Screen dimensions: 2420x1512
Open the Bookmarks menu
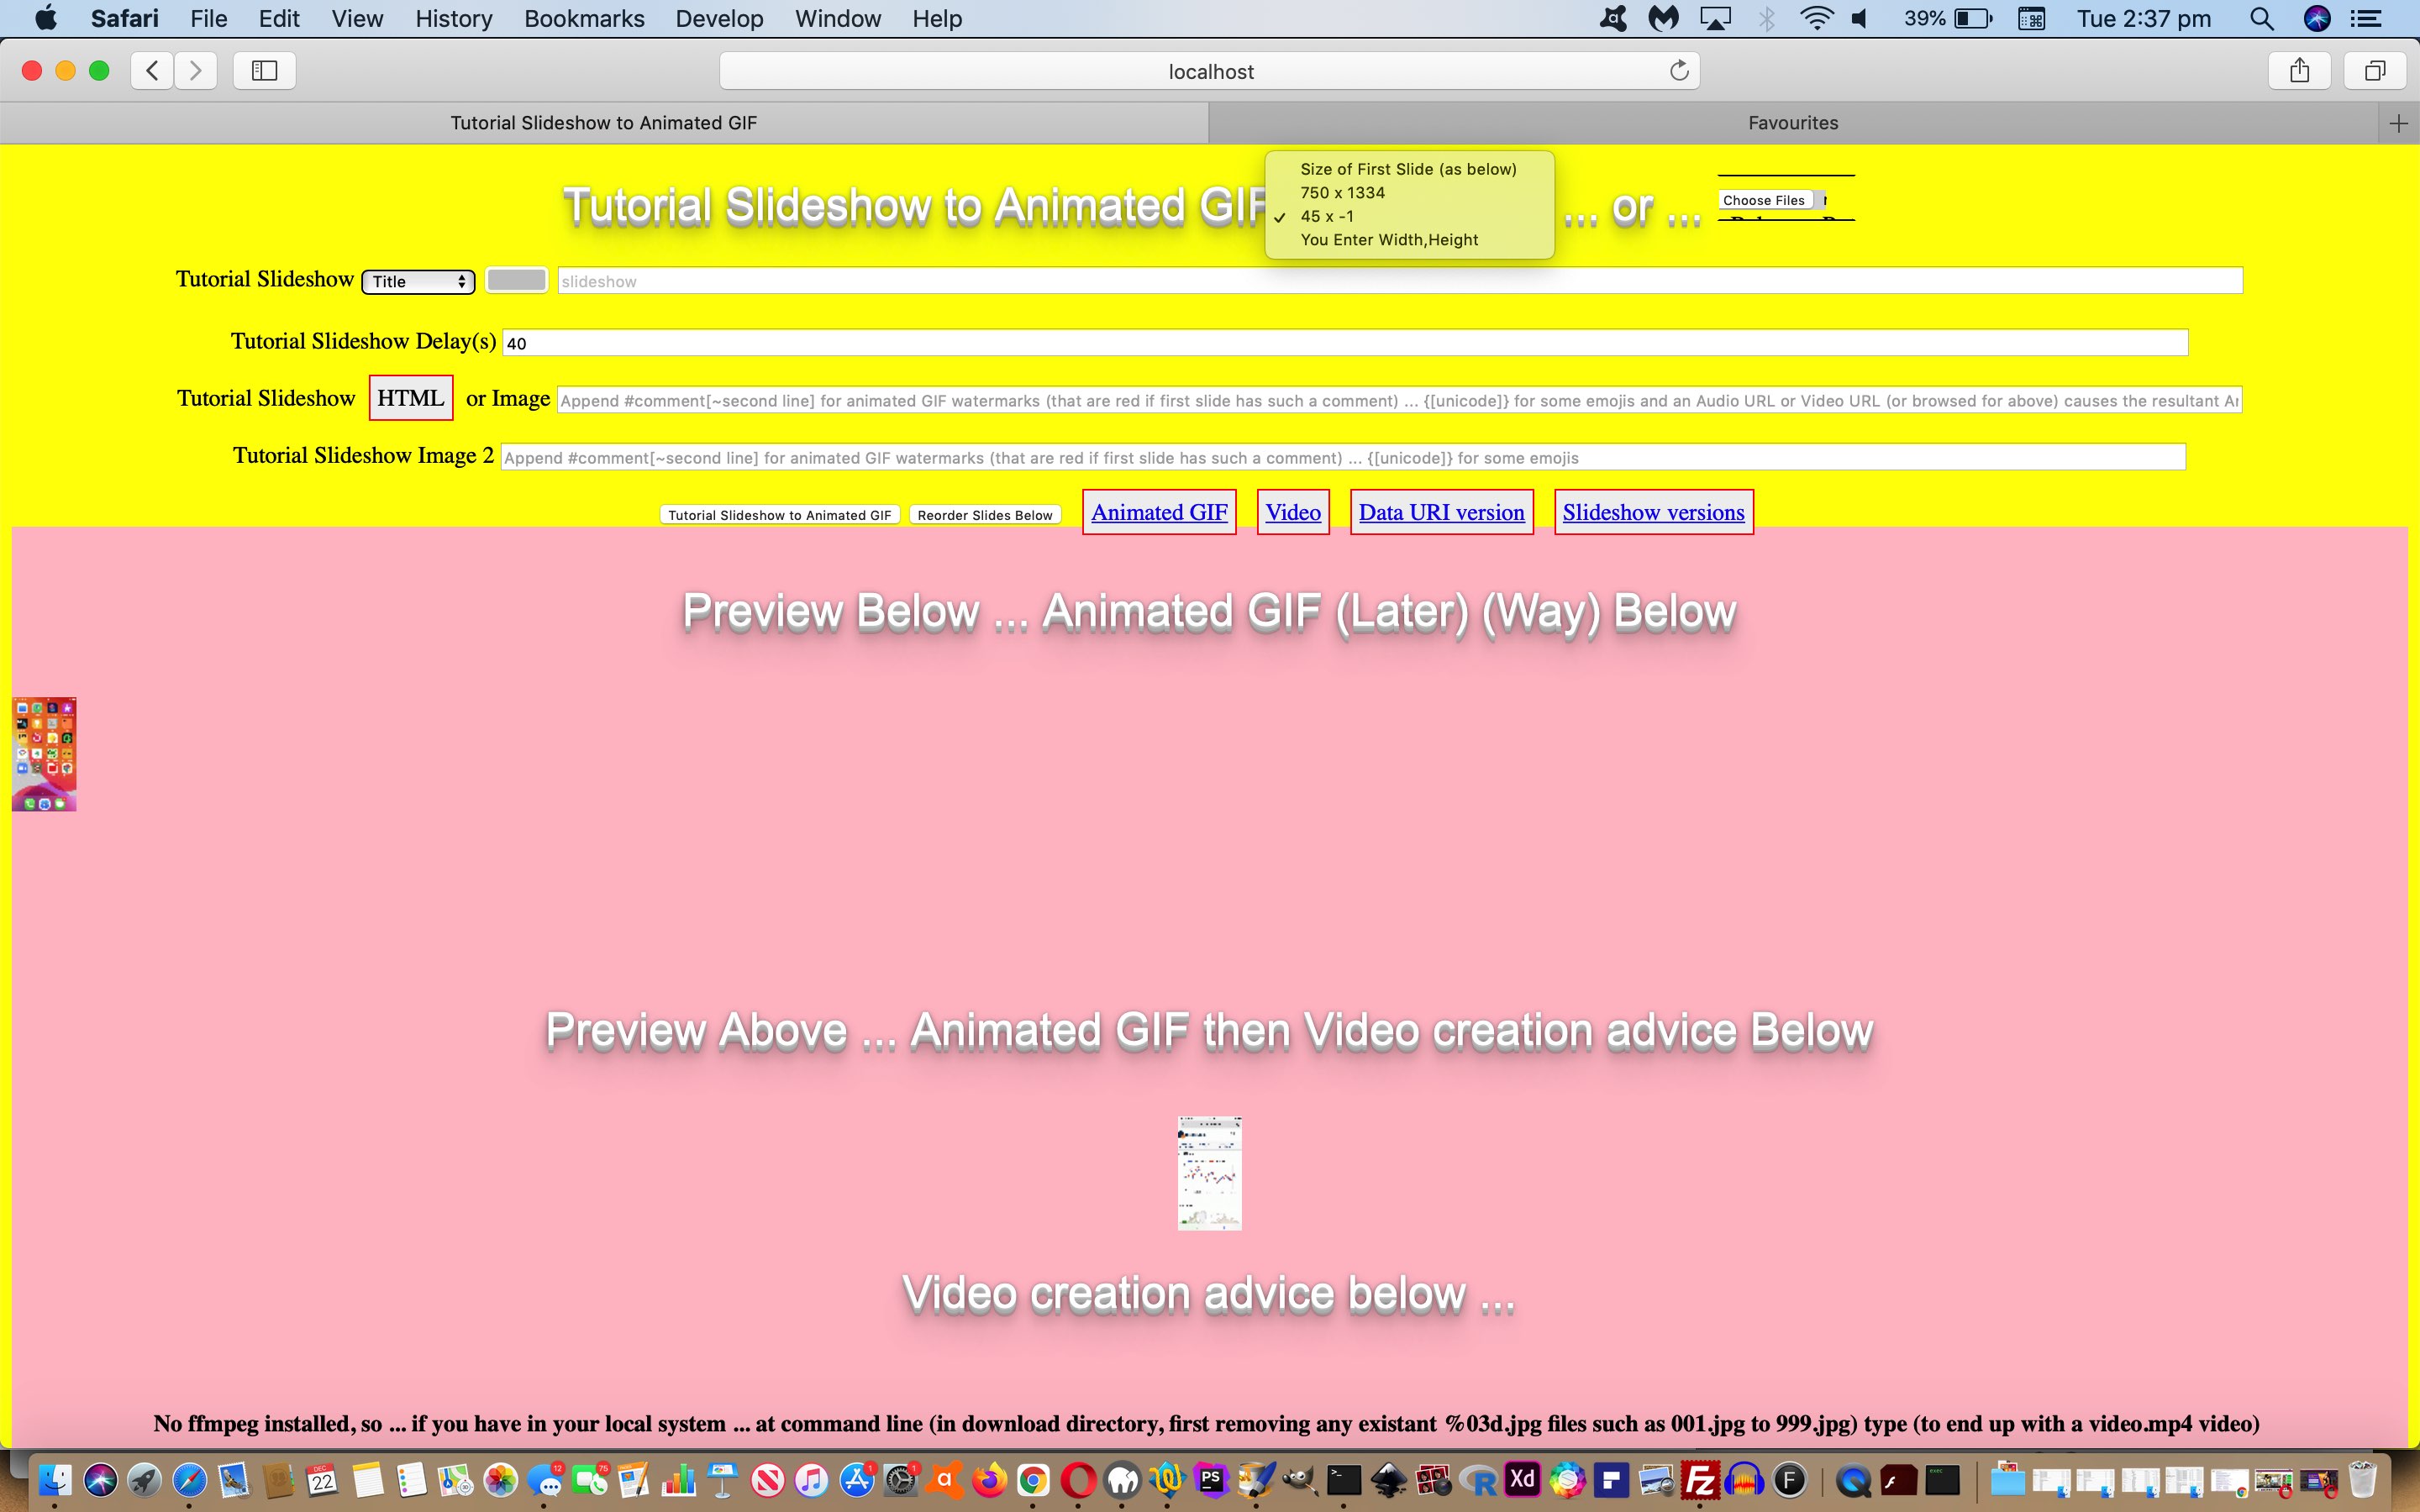pyautogui.click(x=584, y=19)
